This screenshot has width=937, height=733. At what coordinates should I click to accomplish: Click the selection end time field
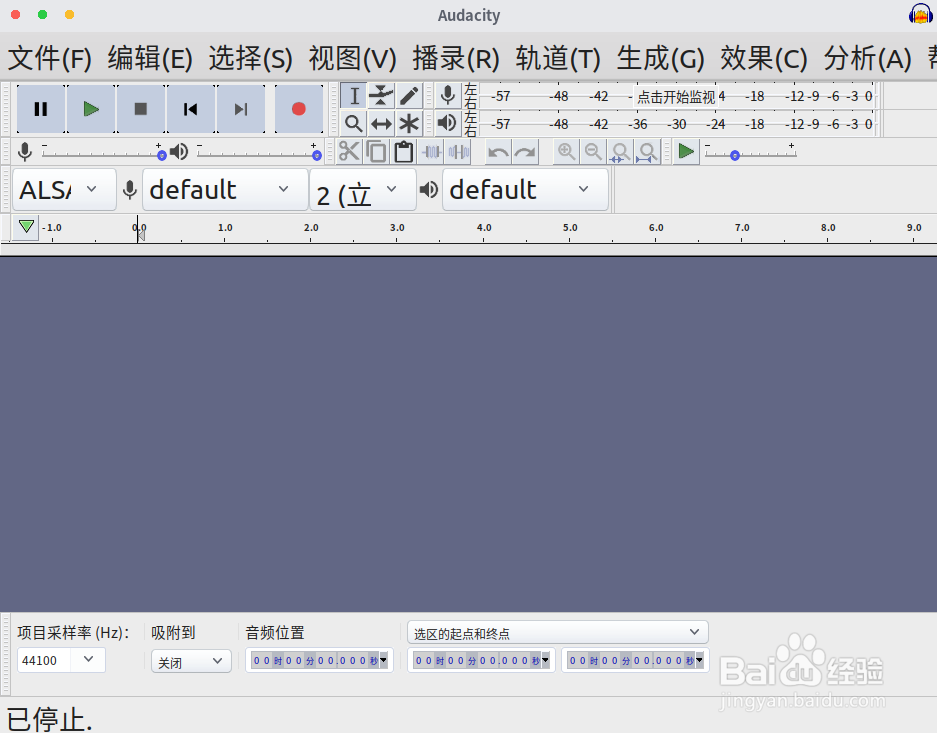pos(635,660)
